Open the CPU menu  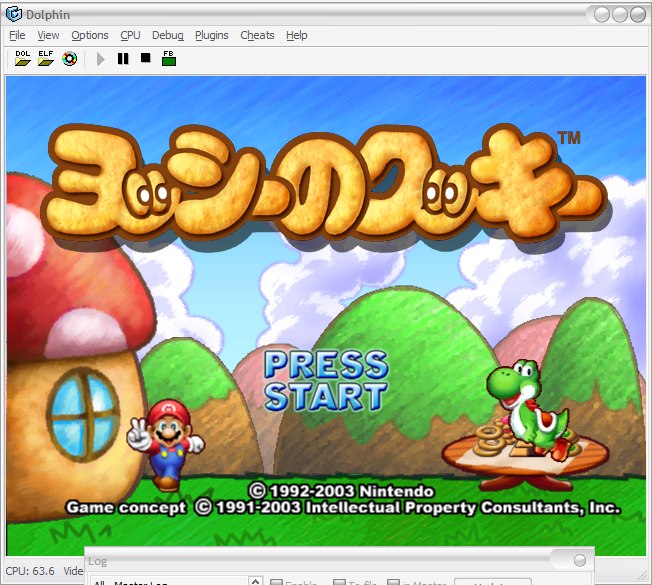pyautogui.click(x=130, y=35)
